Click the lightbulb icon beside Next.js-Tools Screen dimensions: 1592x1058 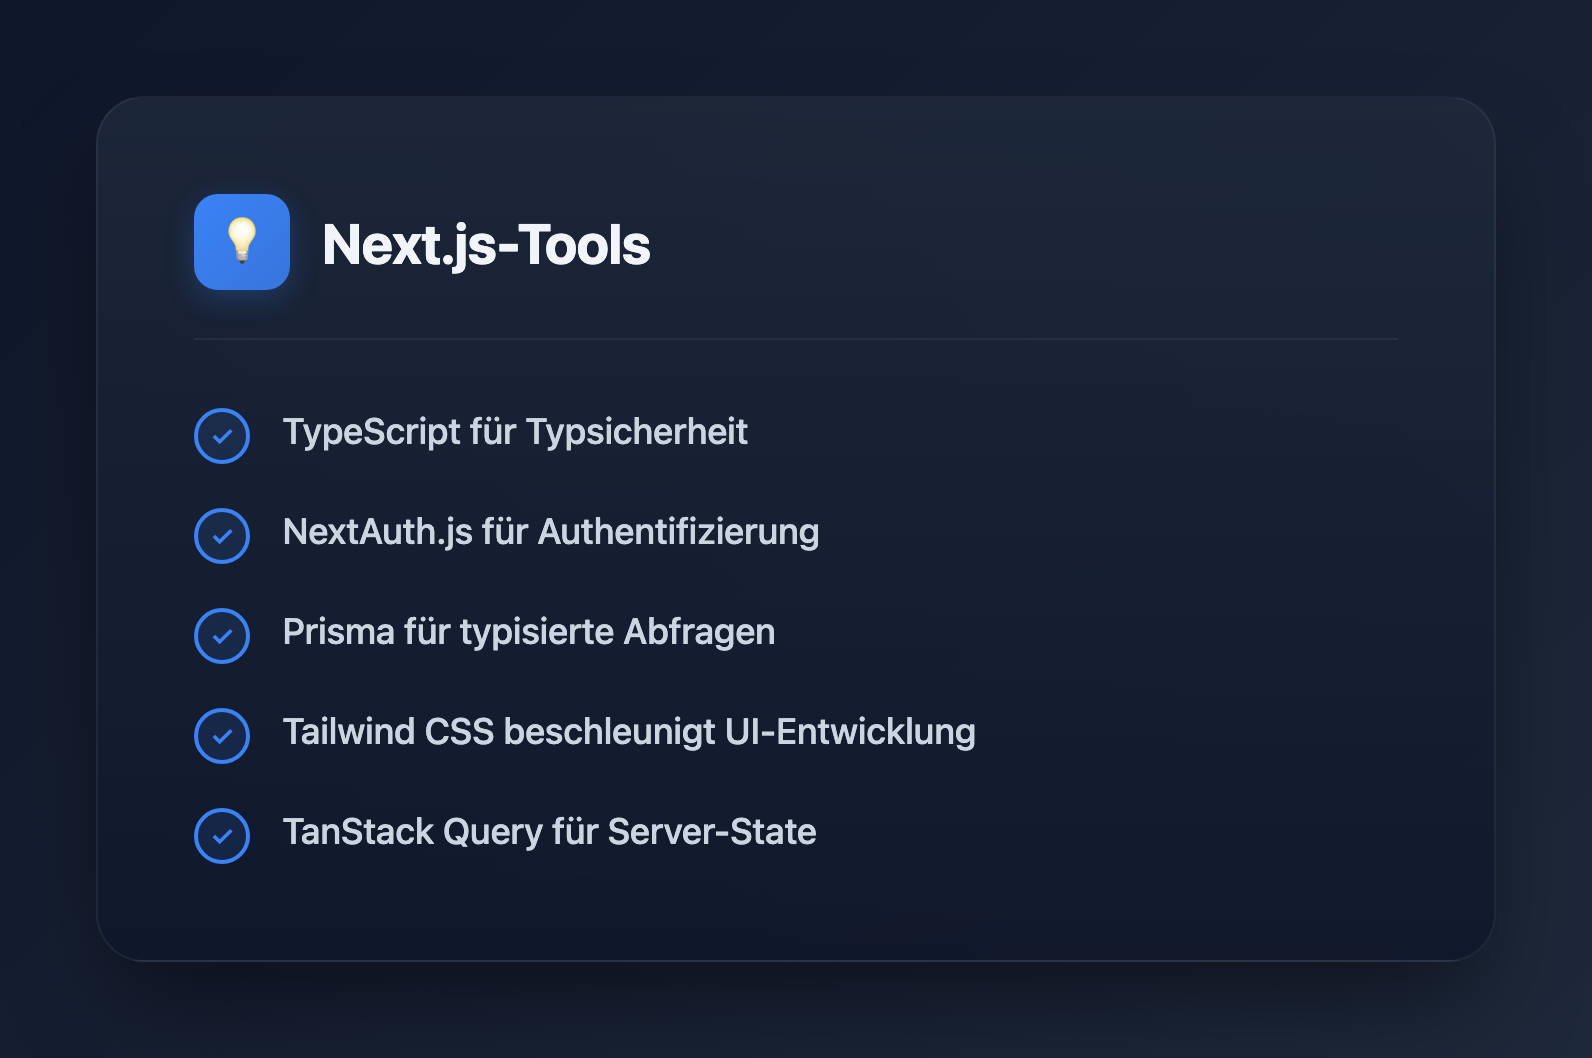[242, 242]
